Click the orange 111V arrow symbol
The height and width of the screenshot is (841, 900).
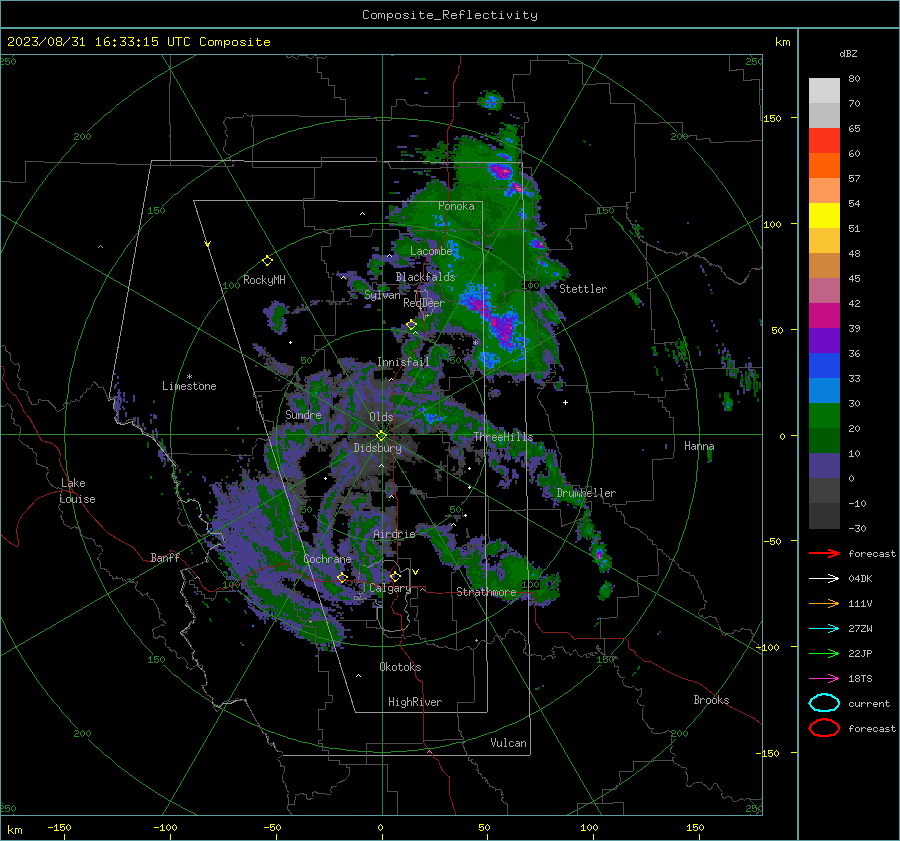pyautogui.click(x=824, y=603)
